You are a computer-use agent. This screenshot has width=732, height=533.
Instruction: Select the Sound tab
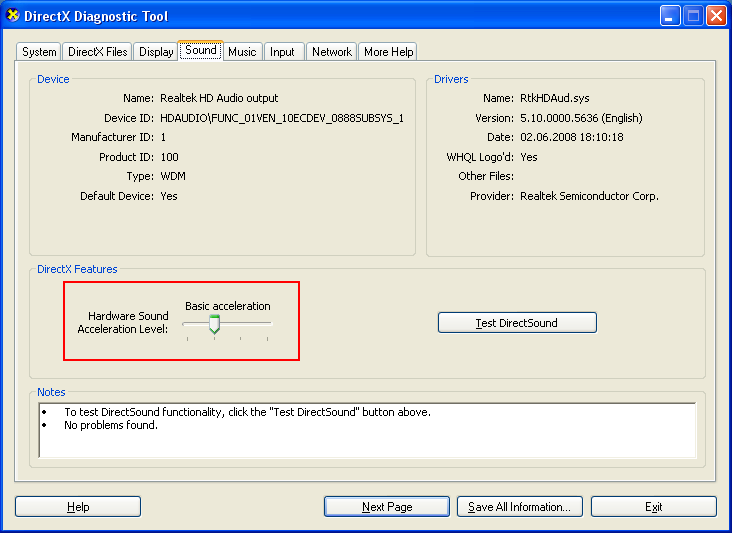pos(201,50)
